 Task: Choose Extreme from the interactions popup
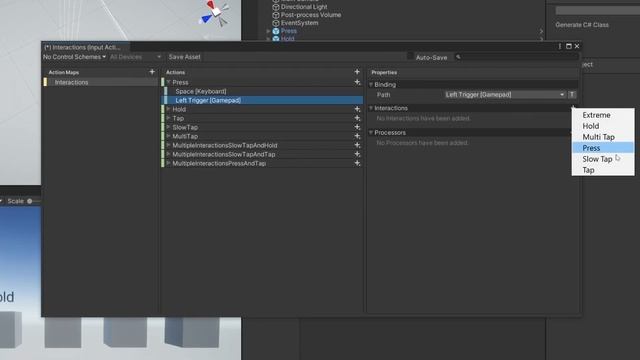(603, 115)
